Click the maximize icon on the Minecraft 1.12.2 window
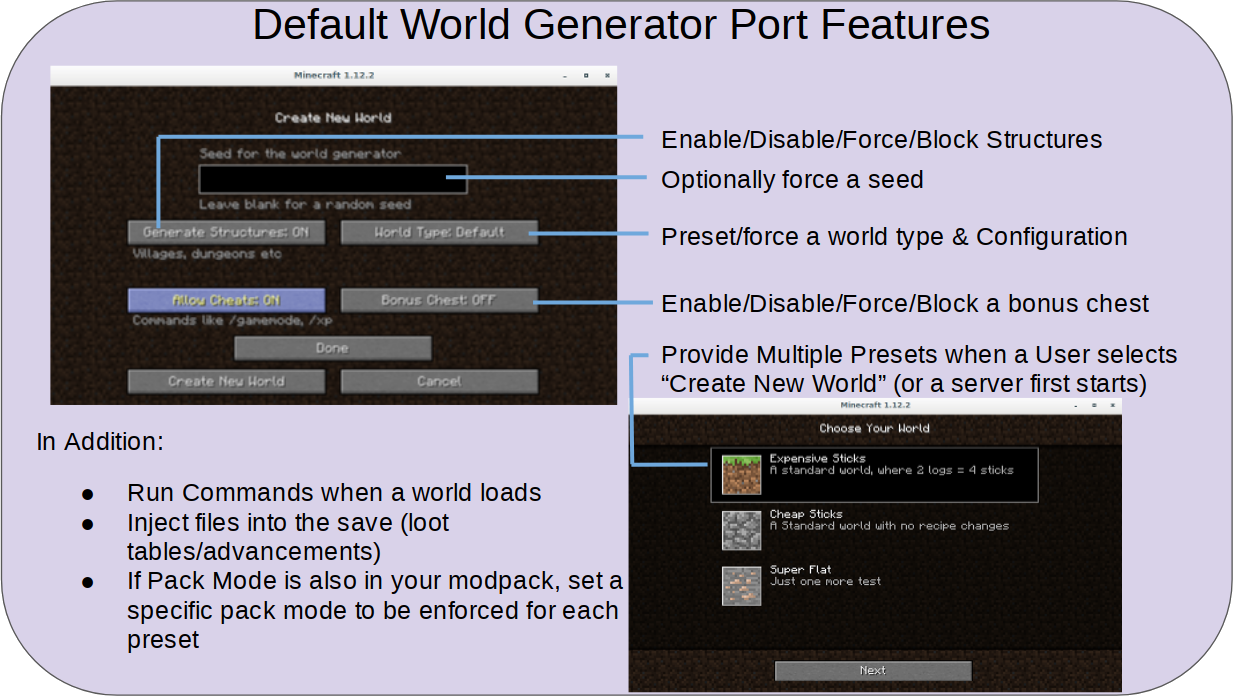Image resolution: width=1233 pixels, height=696 pixels. 586,75
